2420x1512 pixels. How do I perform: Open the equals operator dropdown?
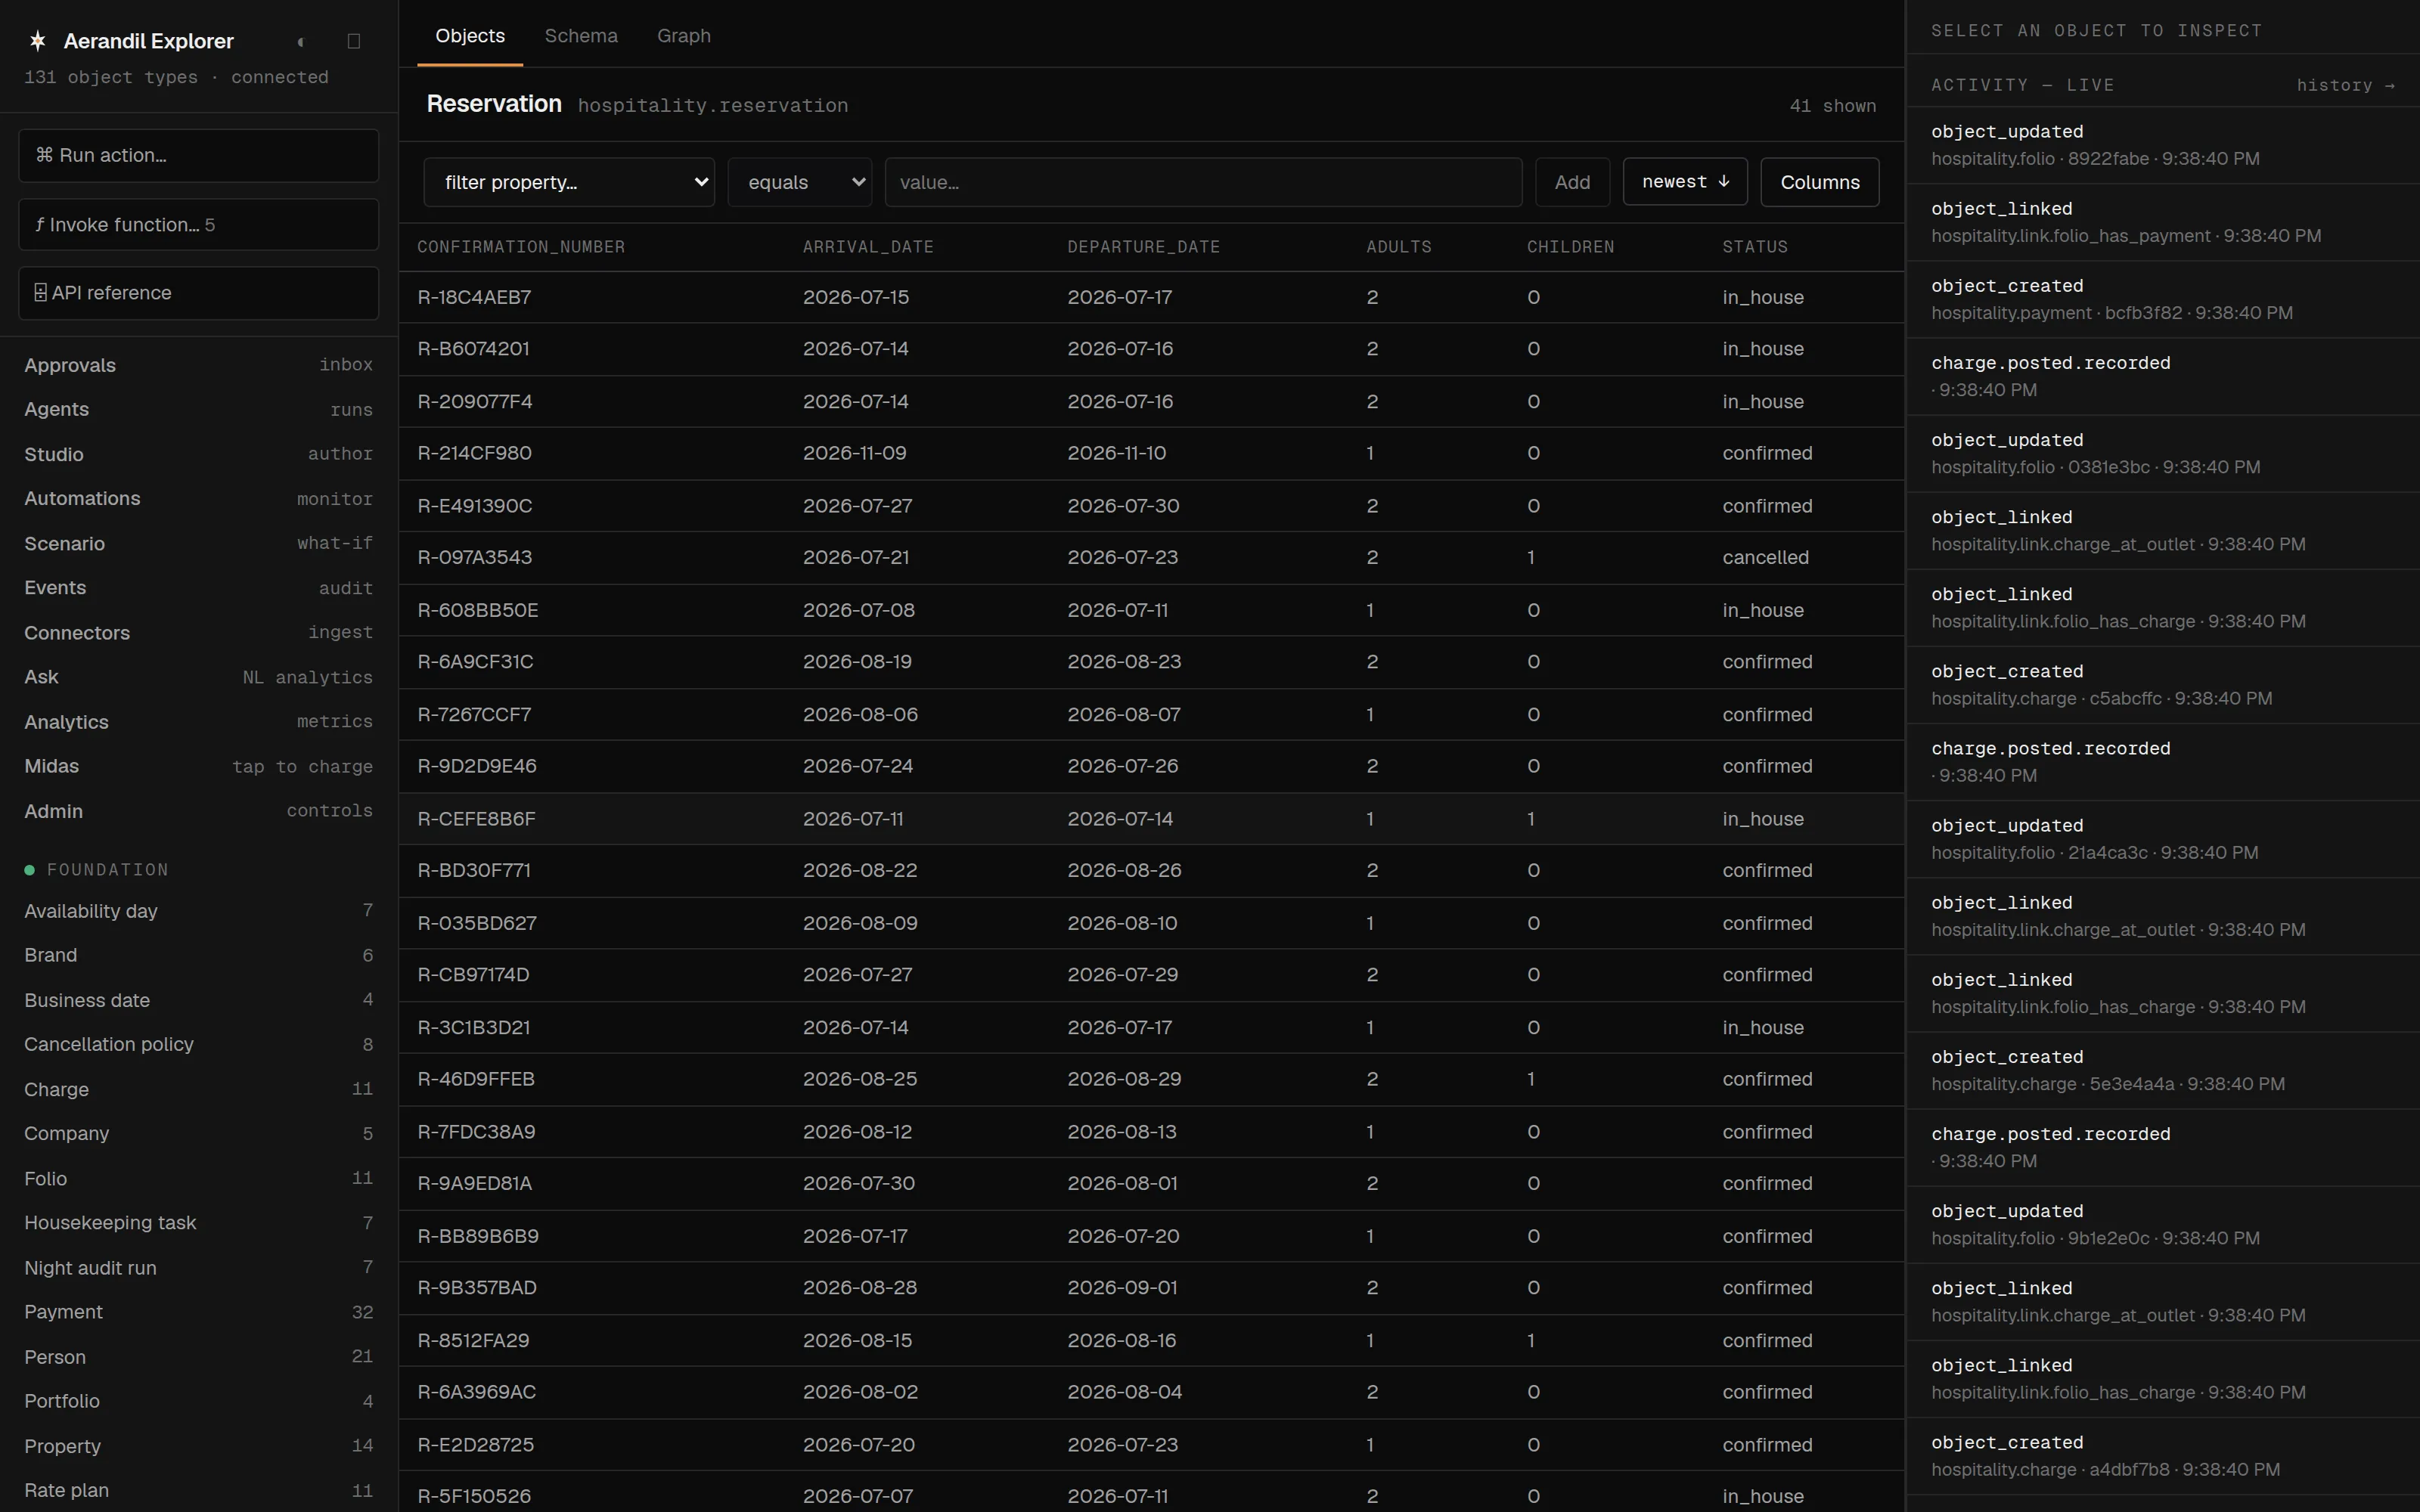click(800, 182)
